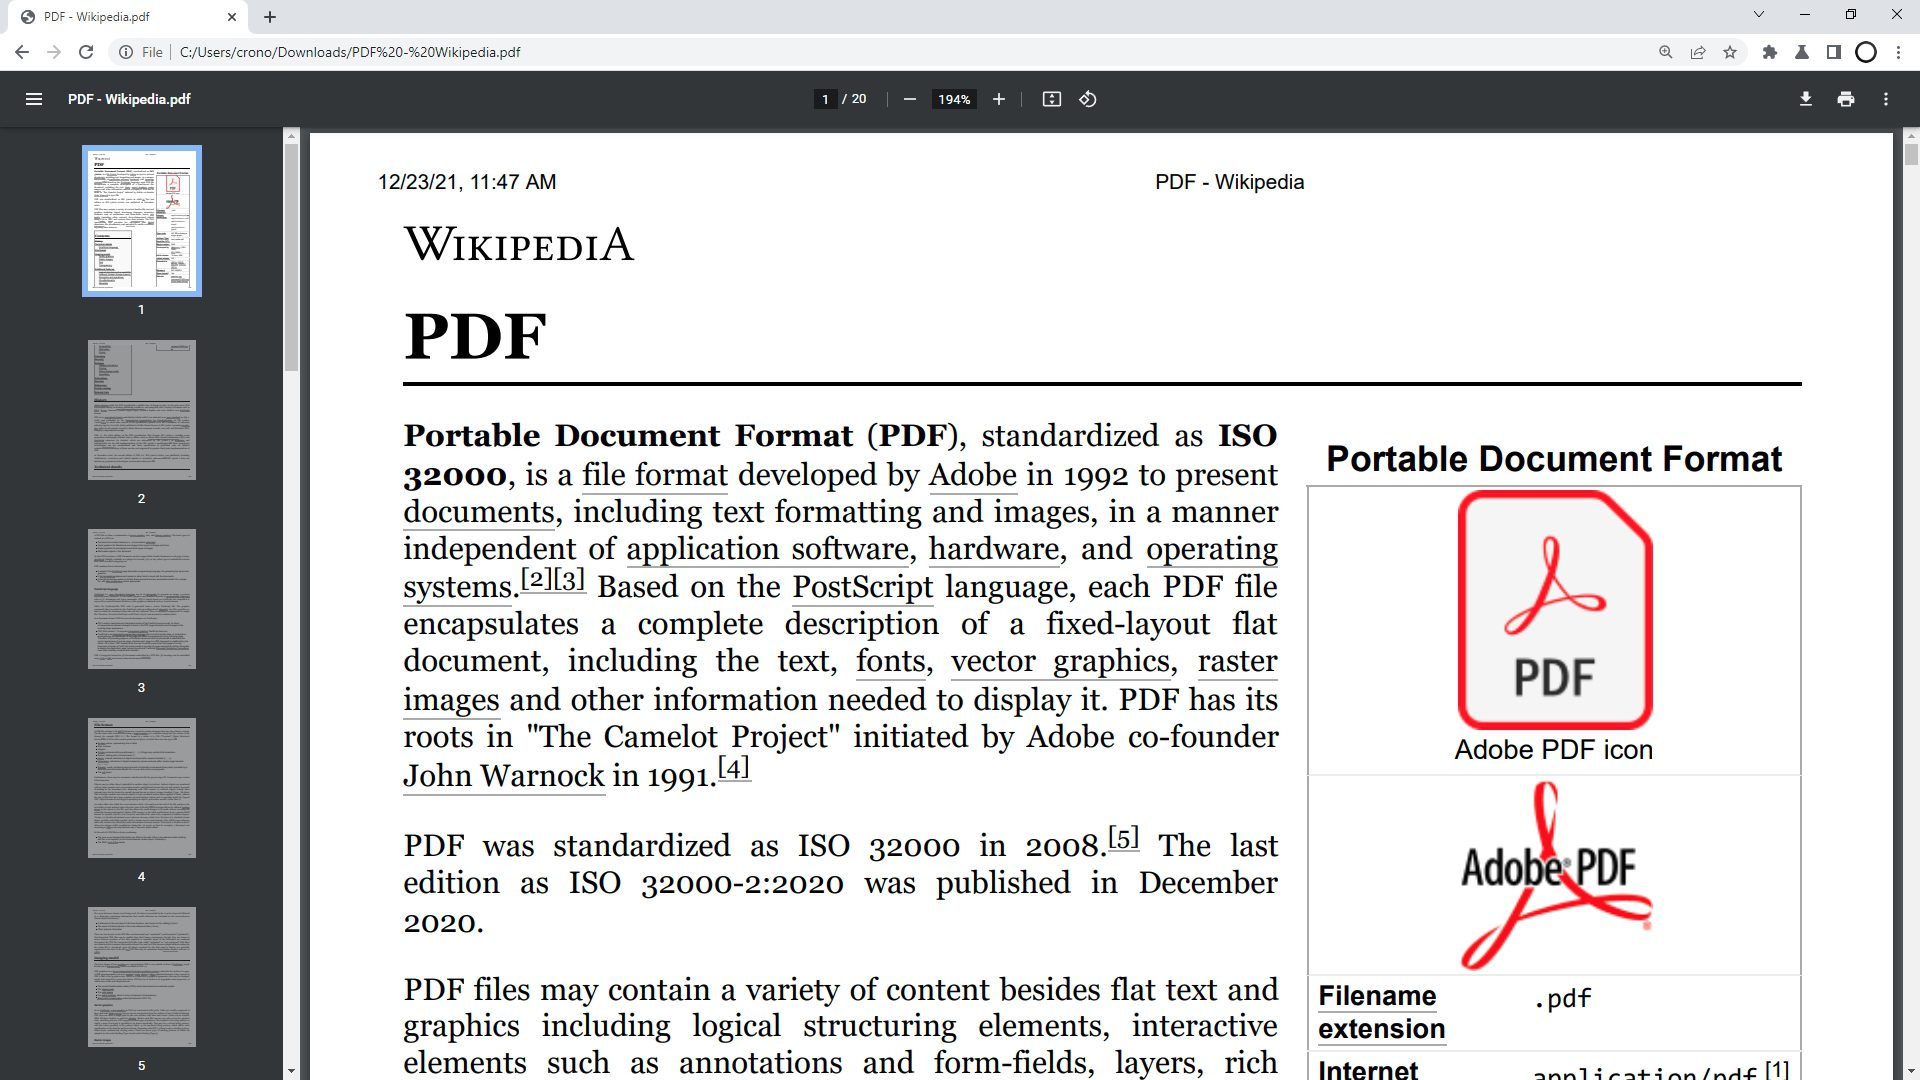Open a new tab with plus
This screenshot has width=1920, height=1080.
pyautogui.click(x=270, y=17)
